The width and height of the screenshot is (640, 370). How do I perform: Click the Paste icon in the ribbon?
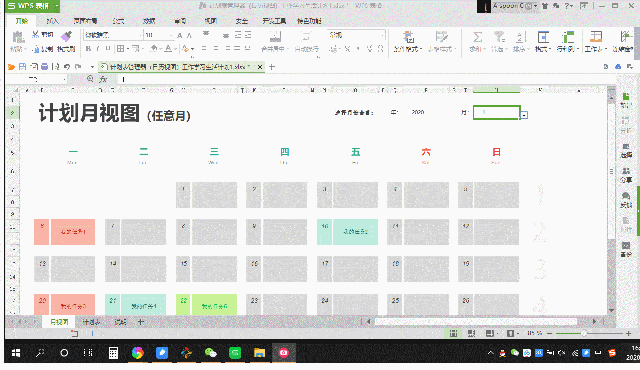coord(18,38)
